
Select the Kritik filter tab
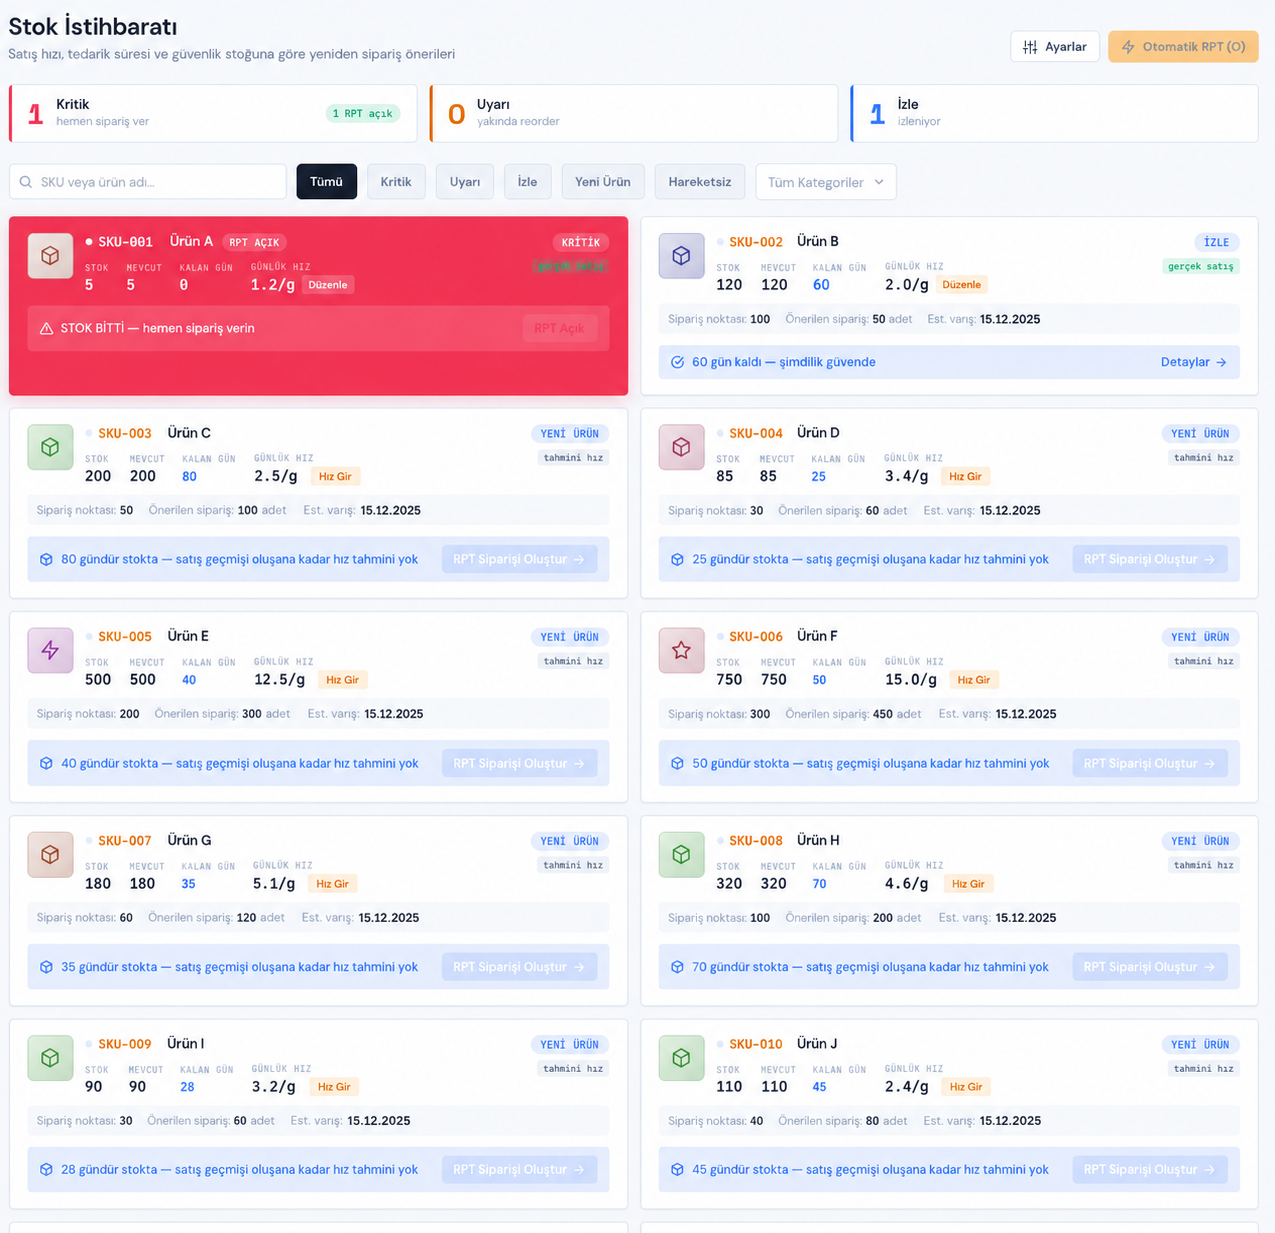point(396,182)
